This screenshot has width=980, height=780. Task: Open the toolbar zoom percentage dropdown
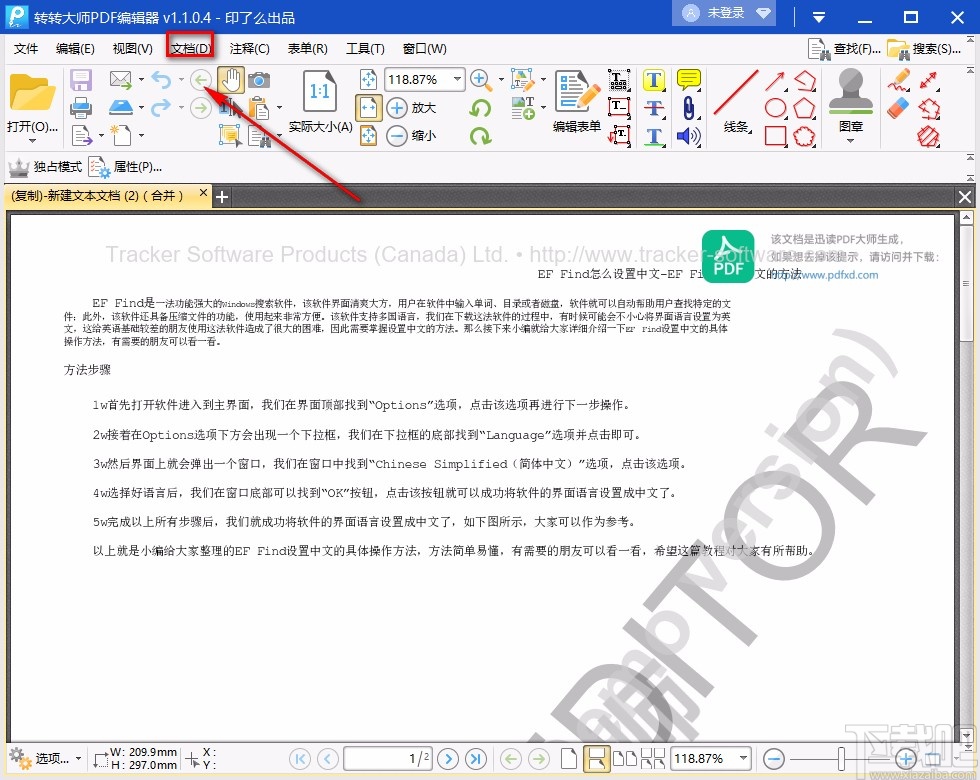(x=458, y=79)
